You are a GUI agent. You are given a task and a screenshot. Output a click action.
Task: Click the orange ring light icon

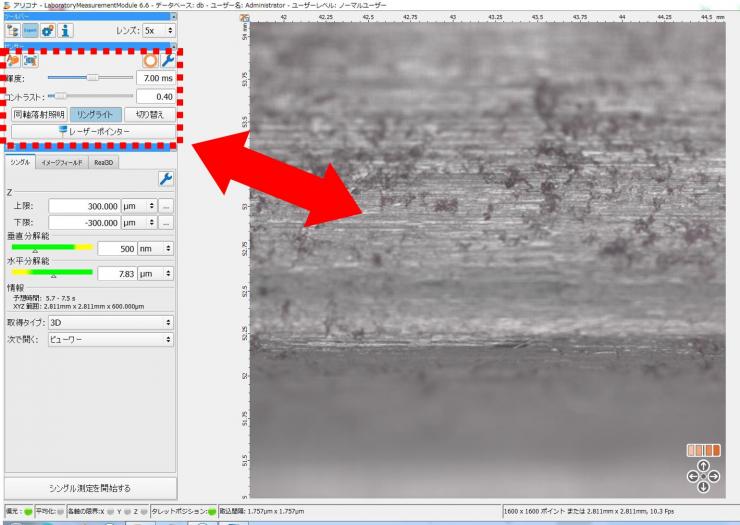(x=150, y=60)
